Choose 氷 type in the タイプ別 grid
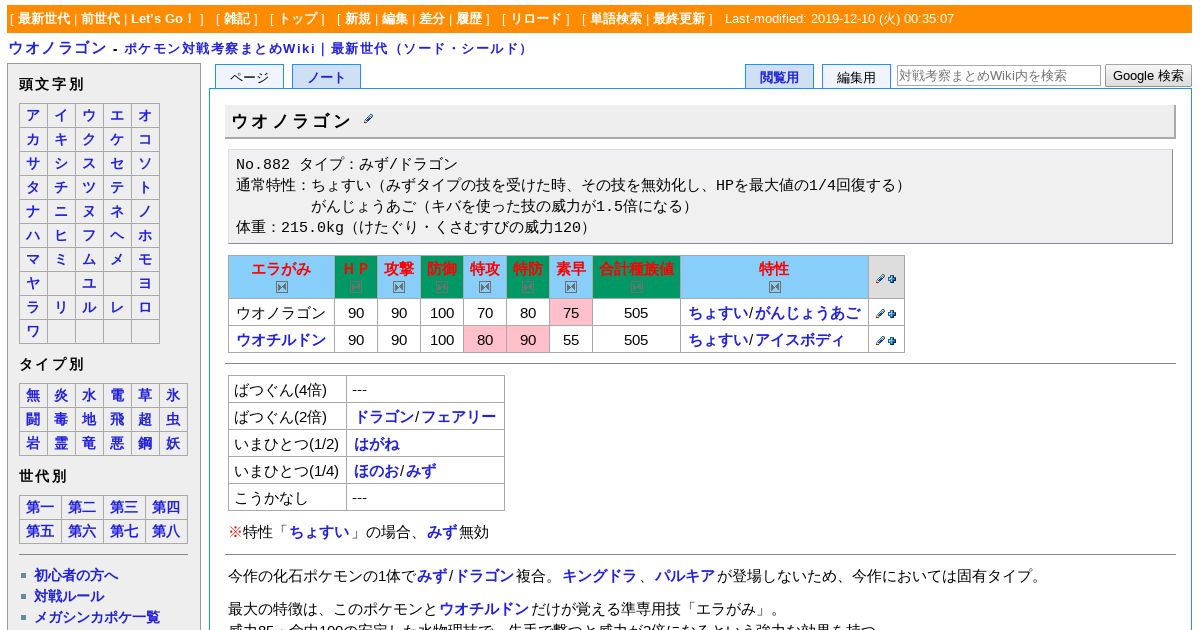 [x=173, y=395]
